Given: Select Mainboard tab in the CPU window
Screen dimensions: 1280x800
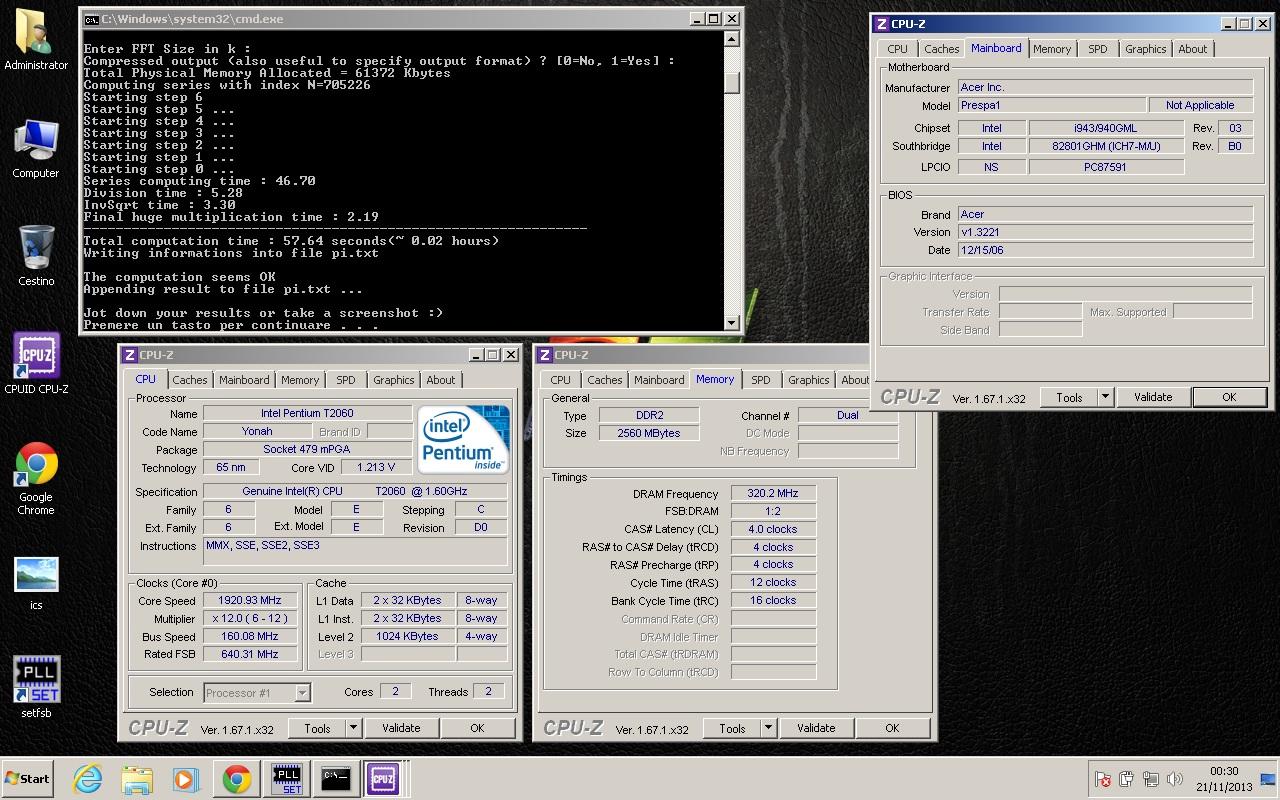Looking at the screenshot, I should coord(244,380).
